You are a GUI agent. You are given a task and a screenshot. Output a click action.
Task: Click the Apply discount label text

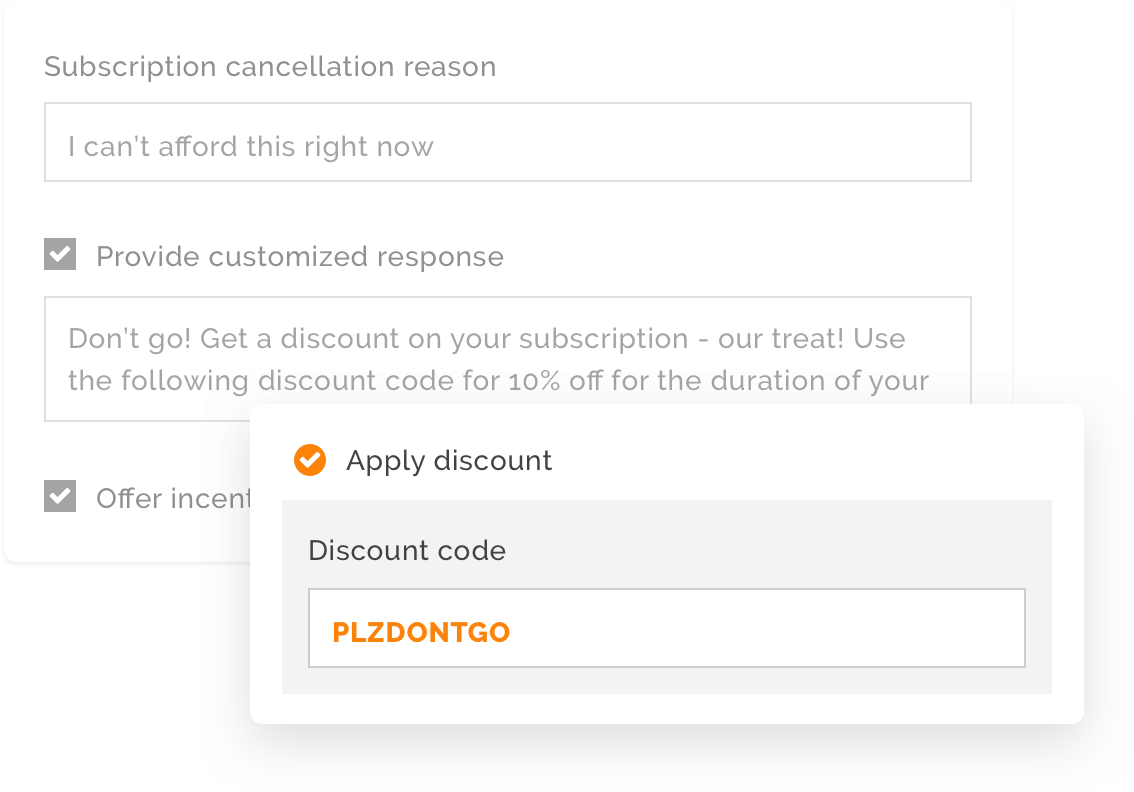tap(448, 461)
